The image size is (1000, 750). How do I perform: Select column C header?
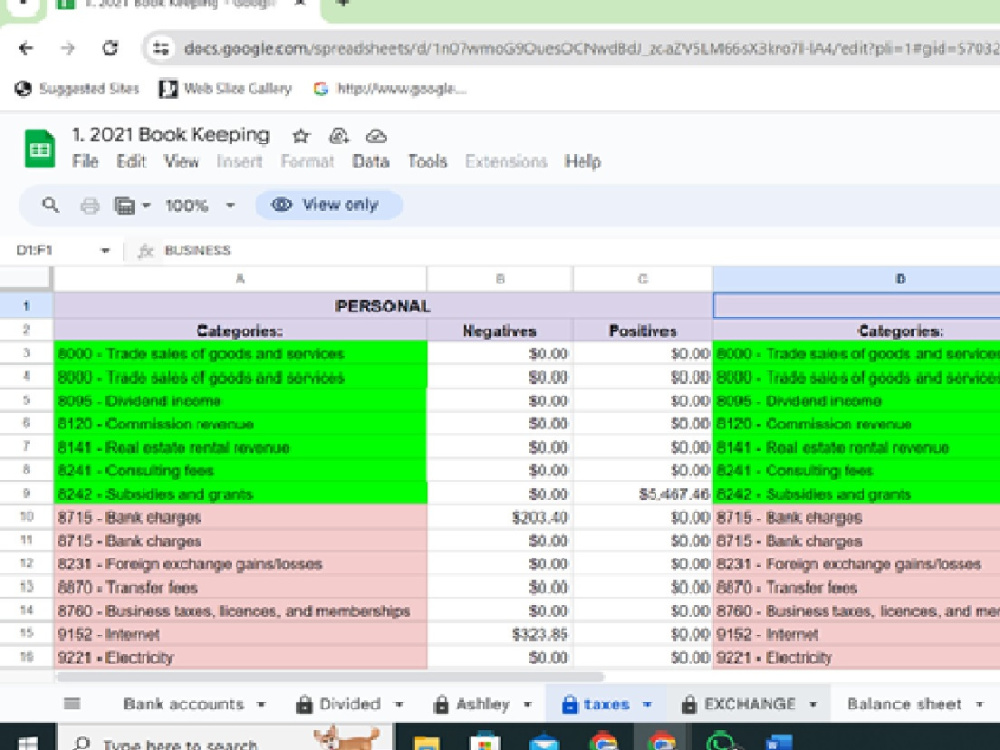click(x=643, y=279)
